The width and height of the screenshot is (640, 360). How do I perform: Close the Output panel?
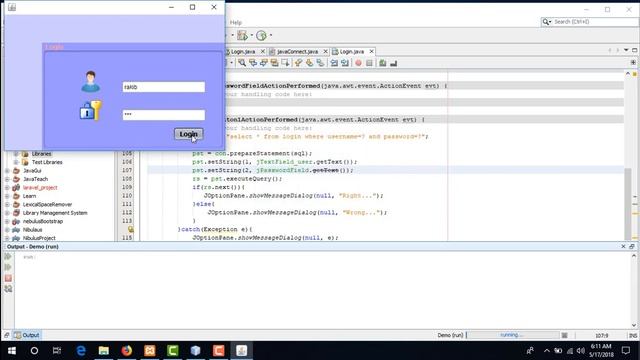tap(623, 247)
